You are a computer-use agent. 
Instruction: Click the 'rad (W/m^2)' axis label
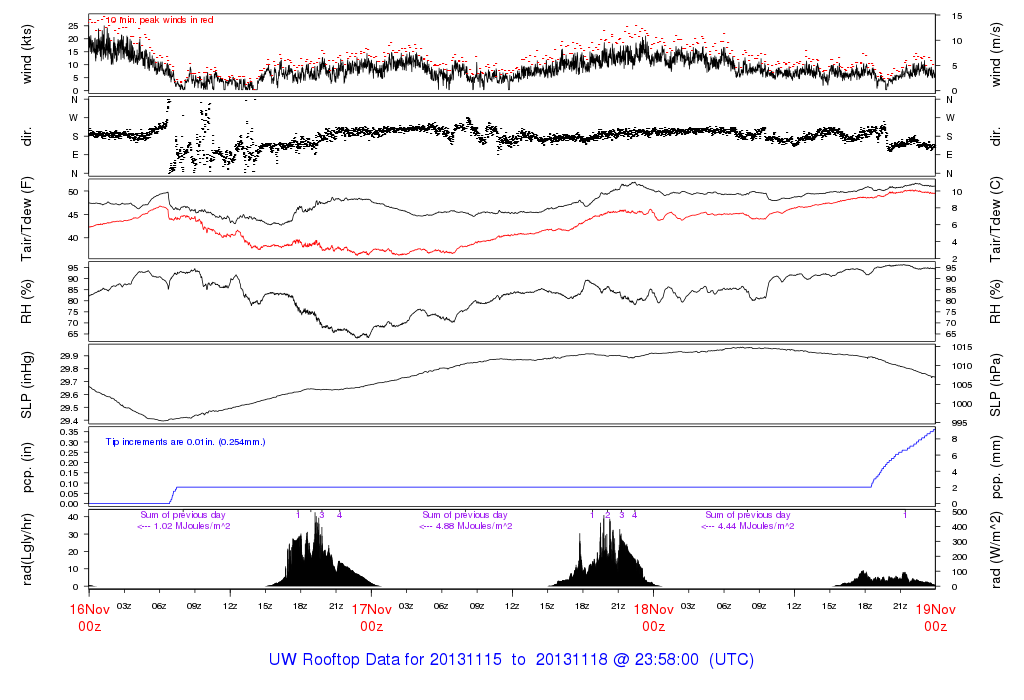[995, 550]
